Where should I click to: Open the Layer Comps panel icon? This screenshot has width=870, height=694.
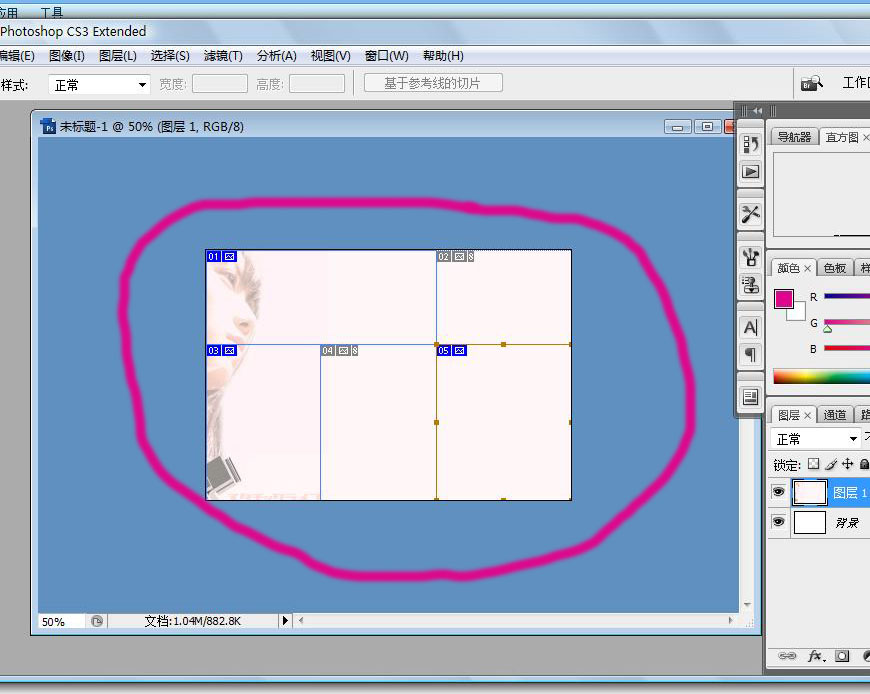(751, 397)
